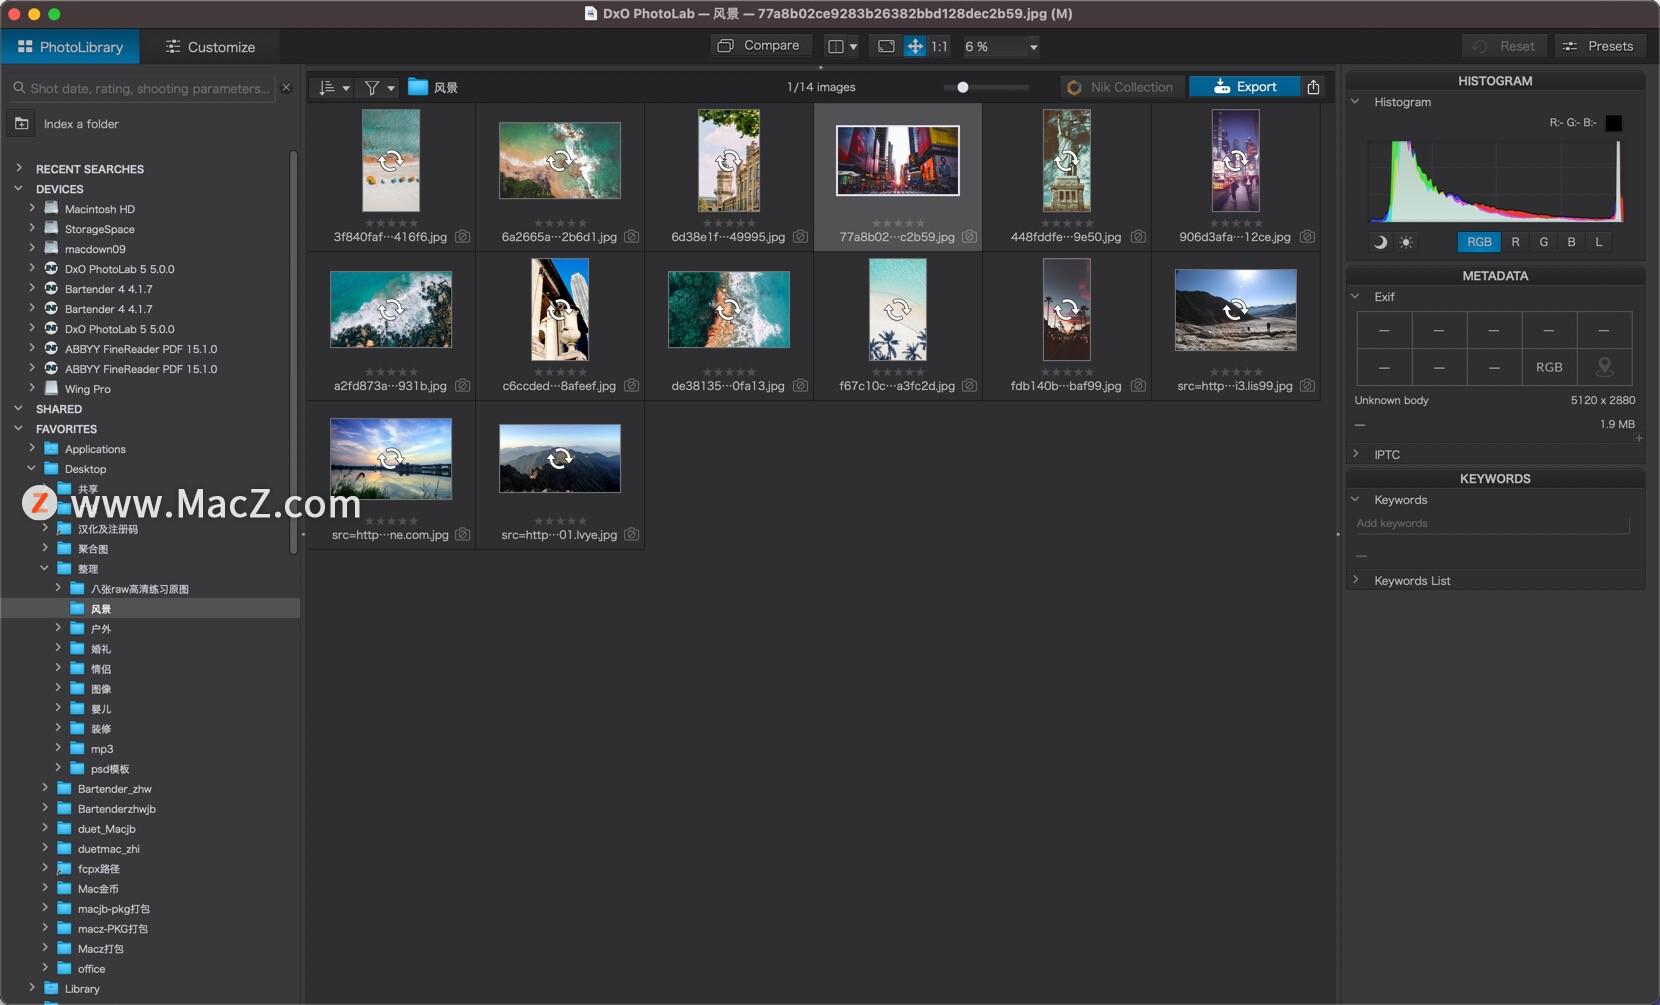This screenshot has height=1005, width=1660.
Task: Open the Nik Collection
Action: click(x=1122, y=87)
